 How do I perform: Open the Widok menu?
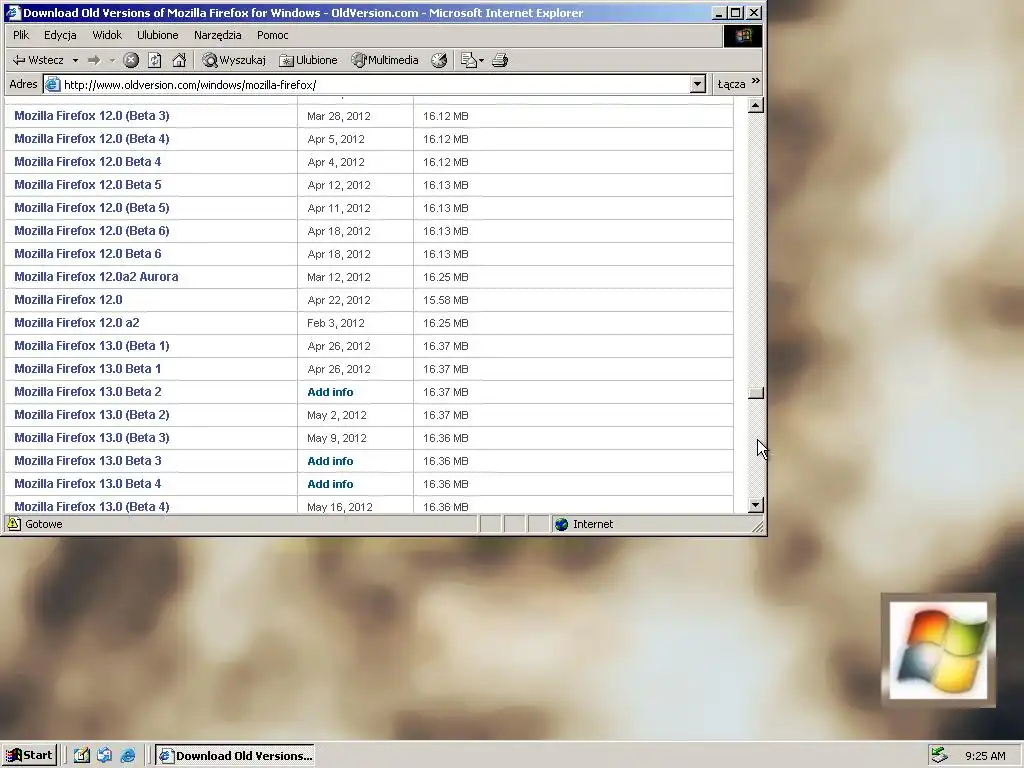pos(107,35)
